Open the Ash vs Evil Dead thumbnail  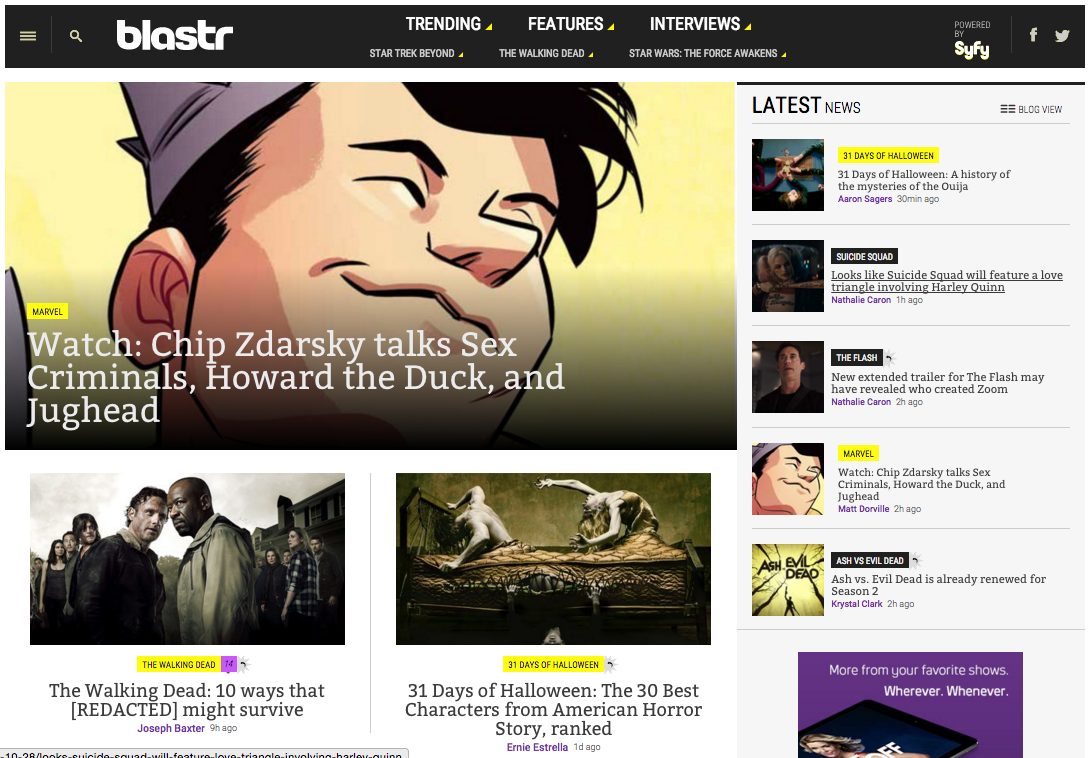pos(788,580)
